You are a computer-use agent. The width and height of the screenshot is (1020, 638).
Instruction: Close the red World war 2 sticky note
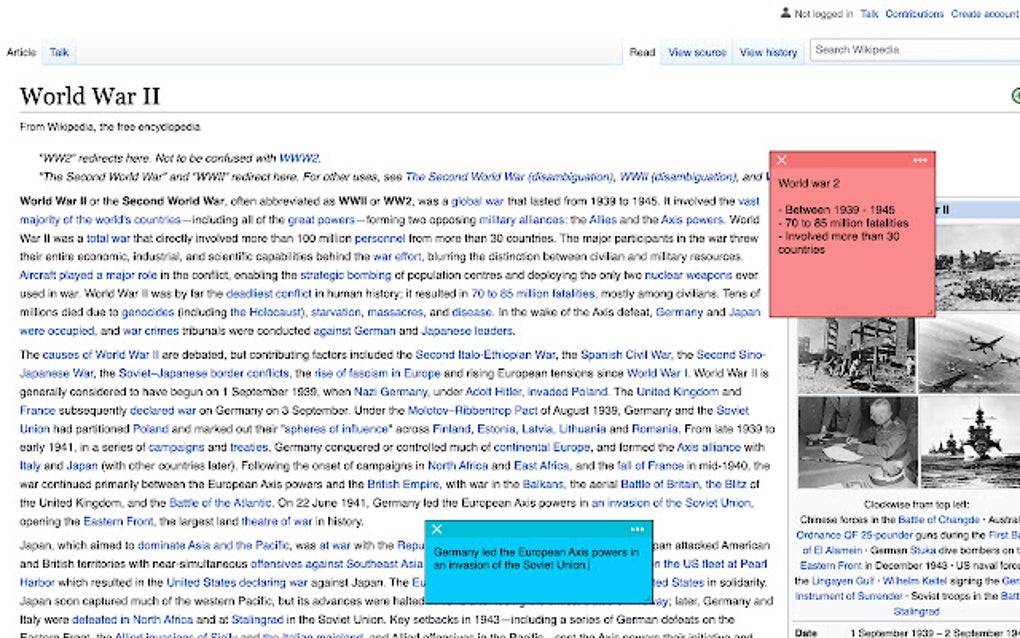pyautogui.click(x=782, y=160)
